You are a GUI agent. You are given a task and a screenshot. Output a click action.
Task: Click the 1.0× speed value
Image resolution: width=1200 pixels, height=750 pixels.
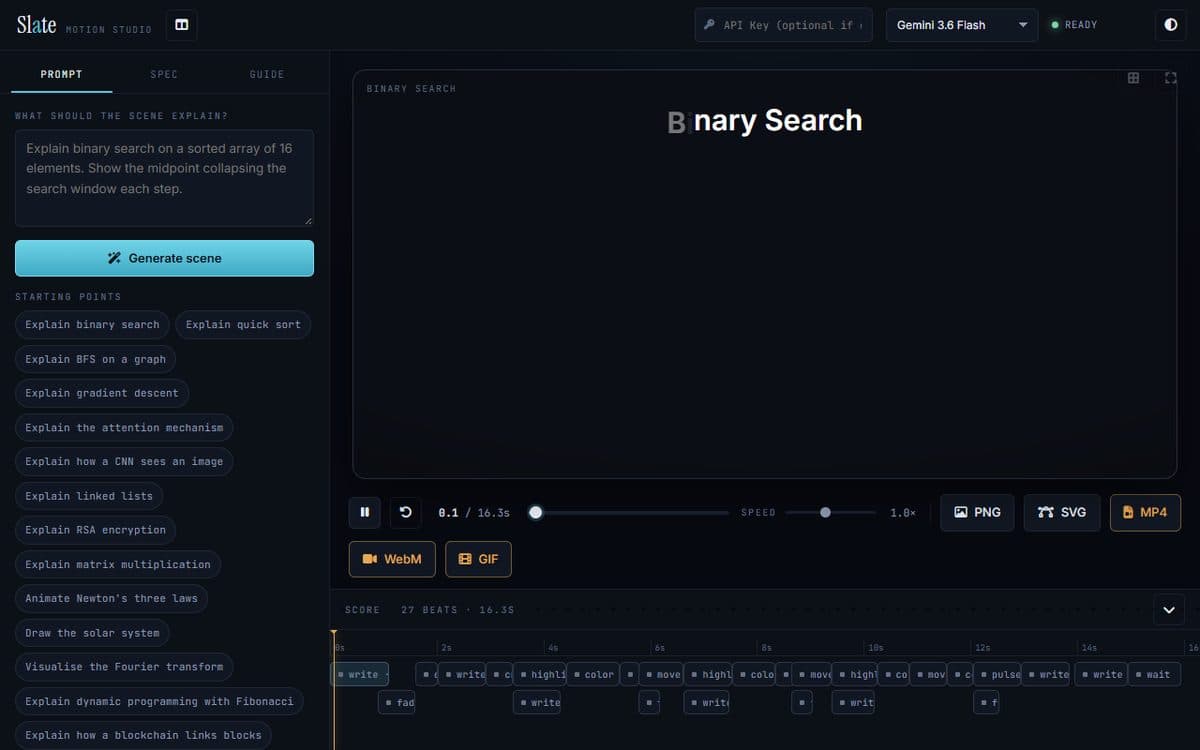tap(903, 512)
